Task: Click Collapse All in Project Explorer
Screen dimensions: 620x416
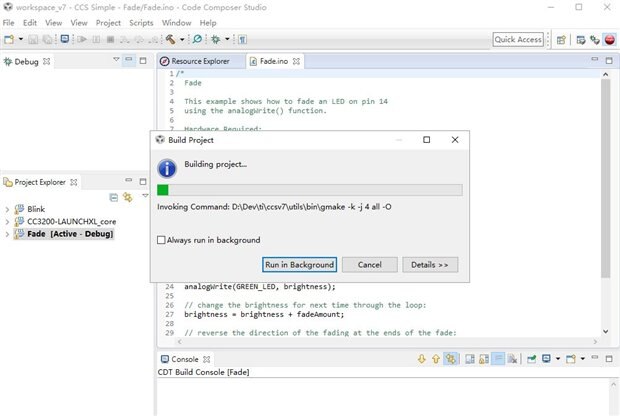Action: 113,198
